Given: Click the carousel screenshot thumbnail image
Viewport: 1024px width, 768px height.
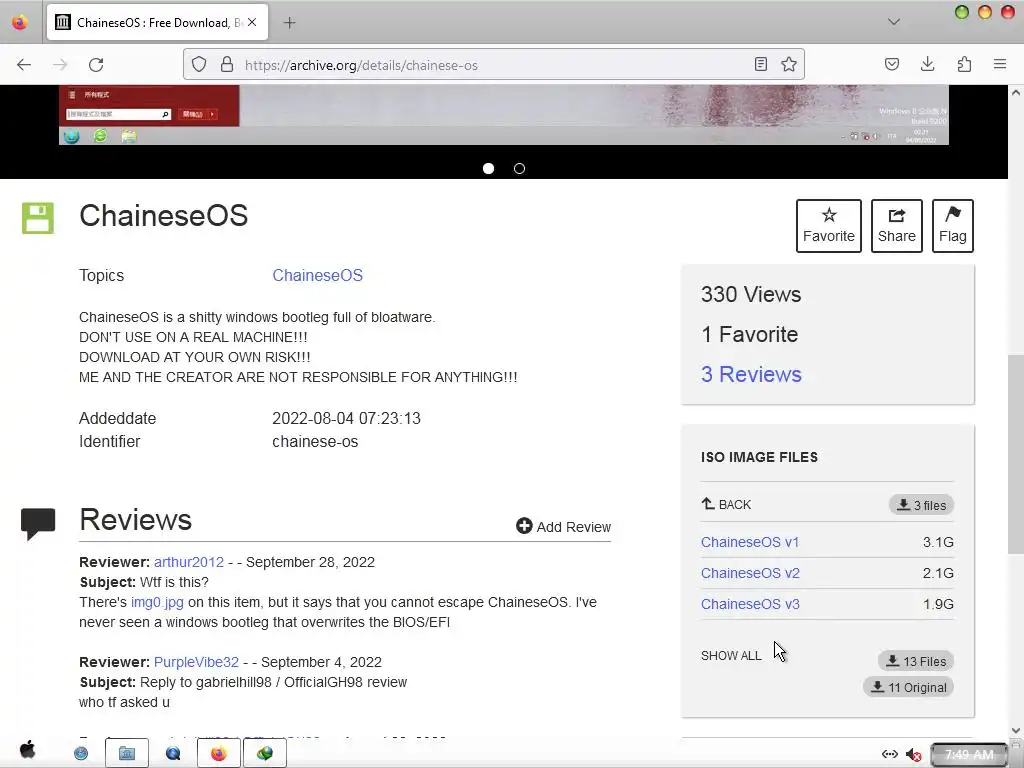Looking at the screenshot, I should [x=504, y=115].
